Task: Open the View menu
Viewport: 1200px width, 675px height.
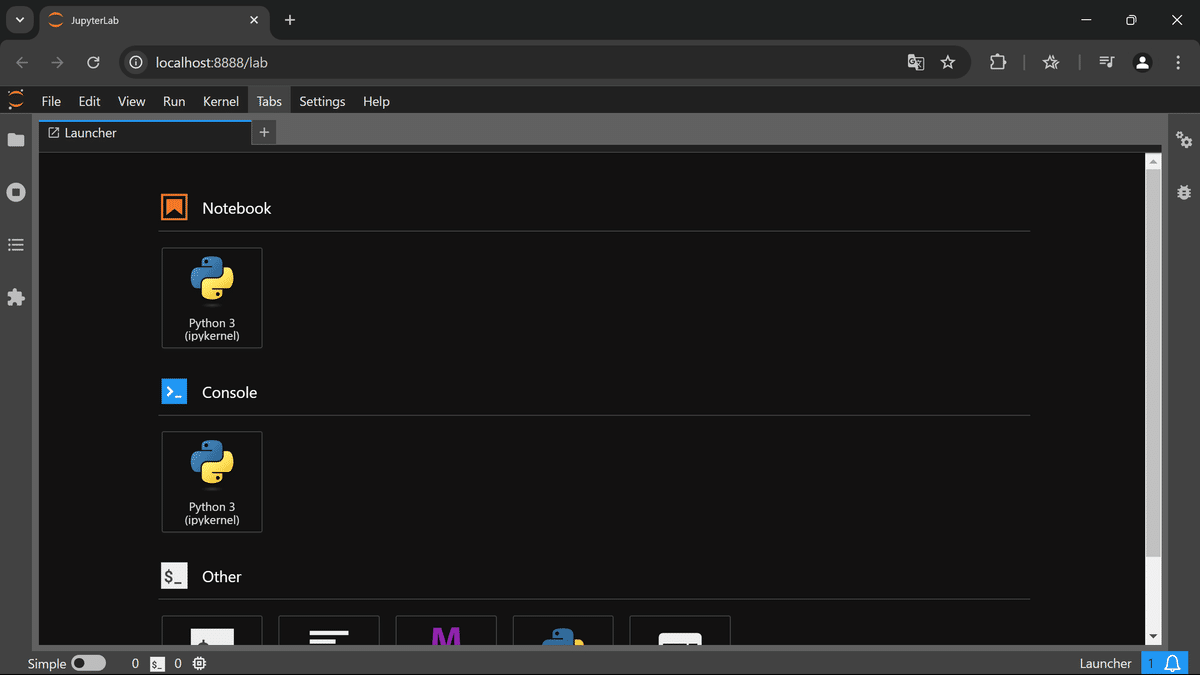Action: (131, 101)
